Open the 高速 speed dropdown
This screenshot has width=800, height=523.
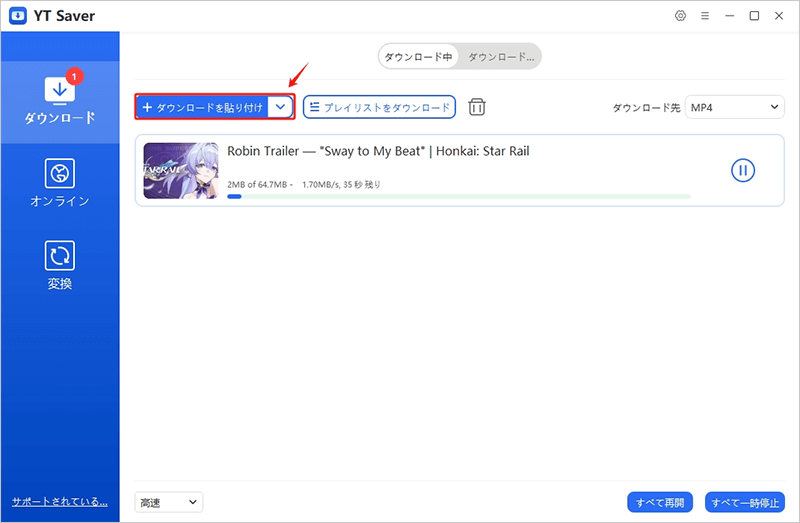click(x=169, y=502)
